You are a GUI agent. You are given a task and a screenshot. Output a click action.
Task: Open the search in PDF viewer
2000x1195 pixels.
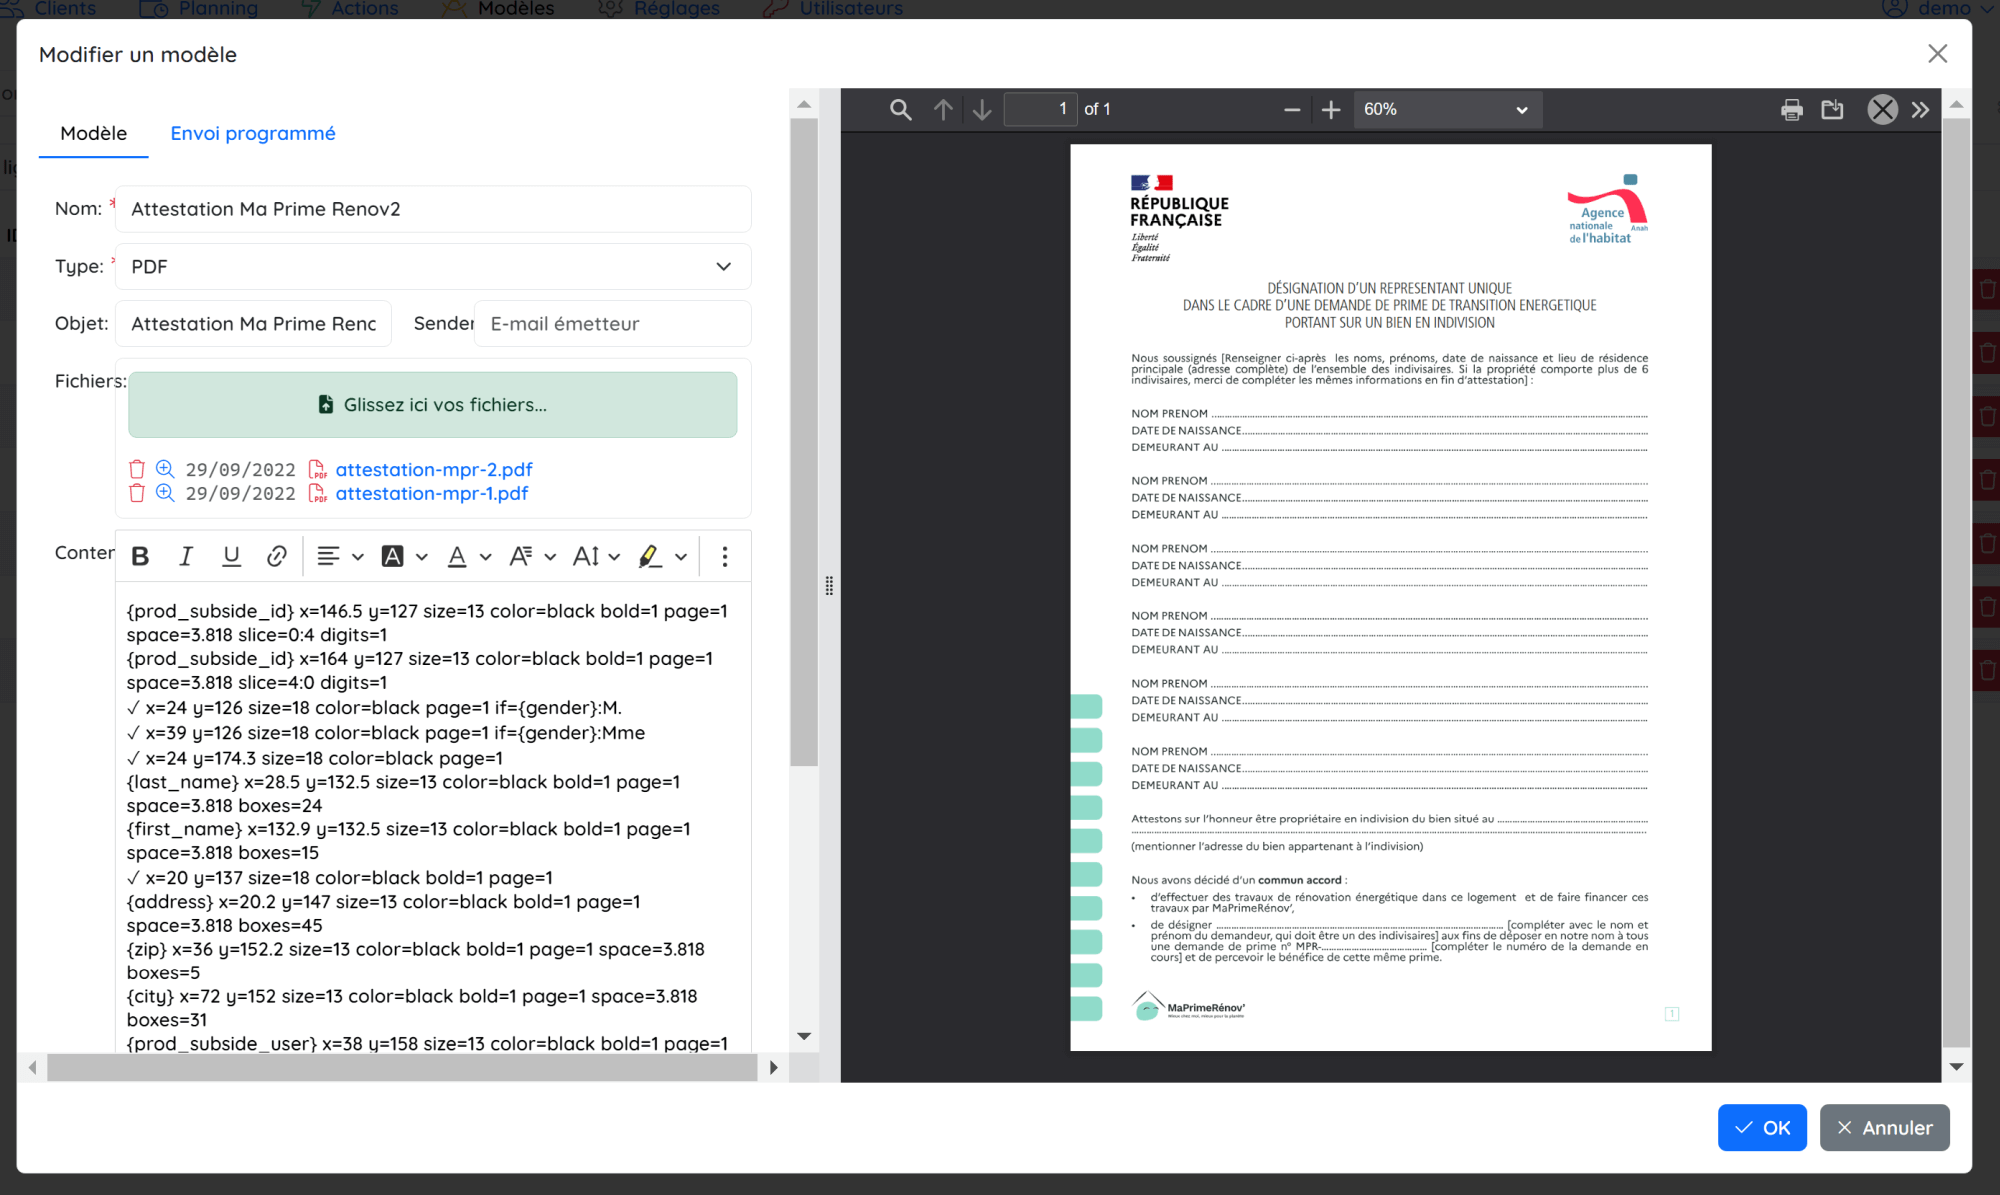point(900,110)
